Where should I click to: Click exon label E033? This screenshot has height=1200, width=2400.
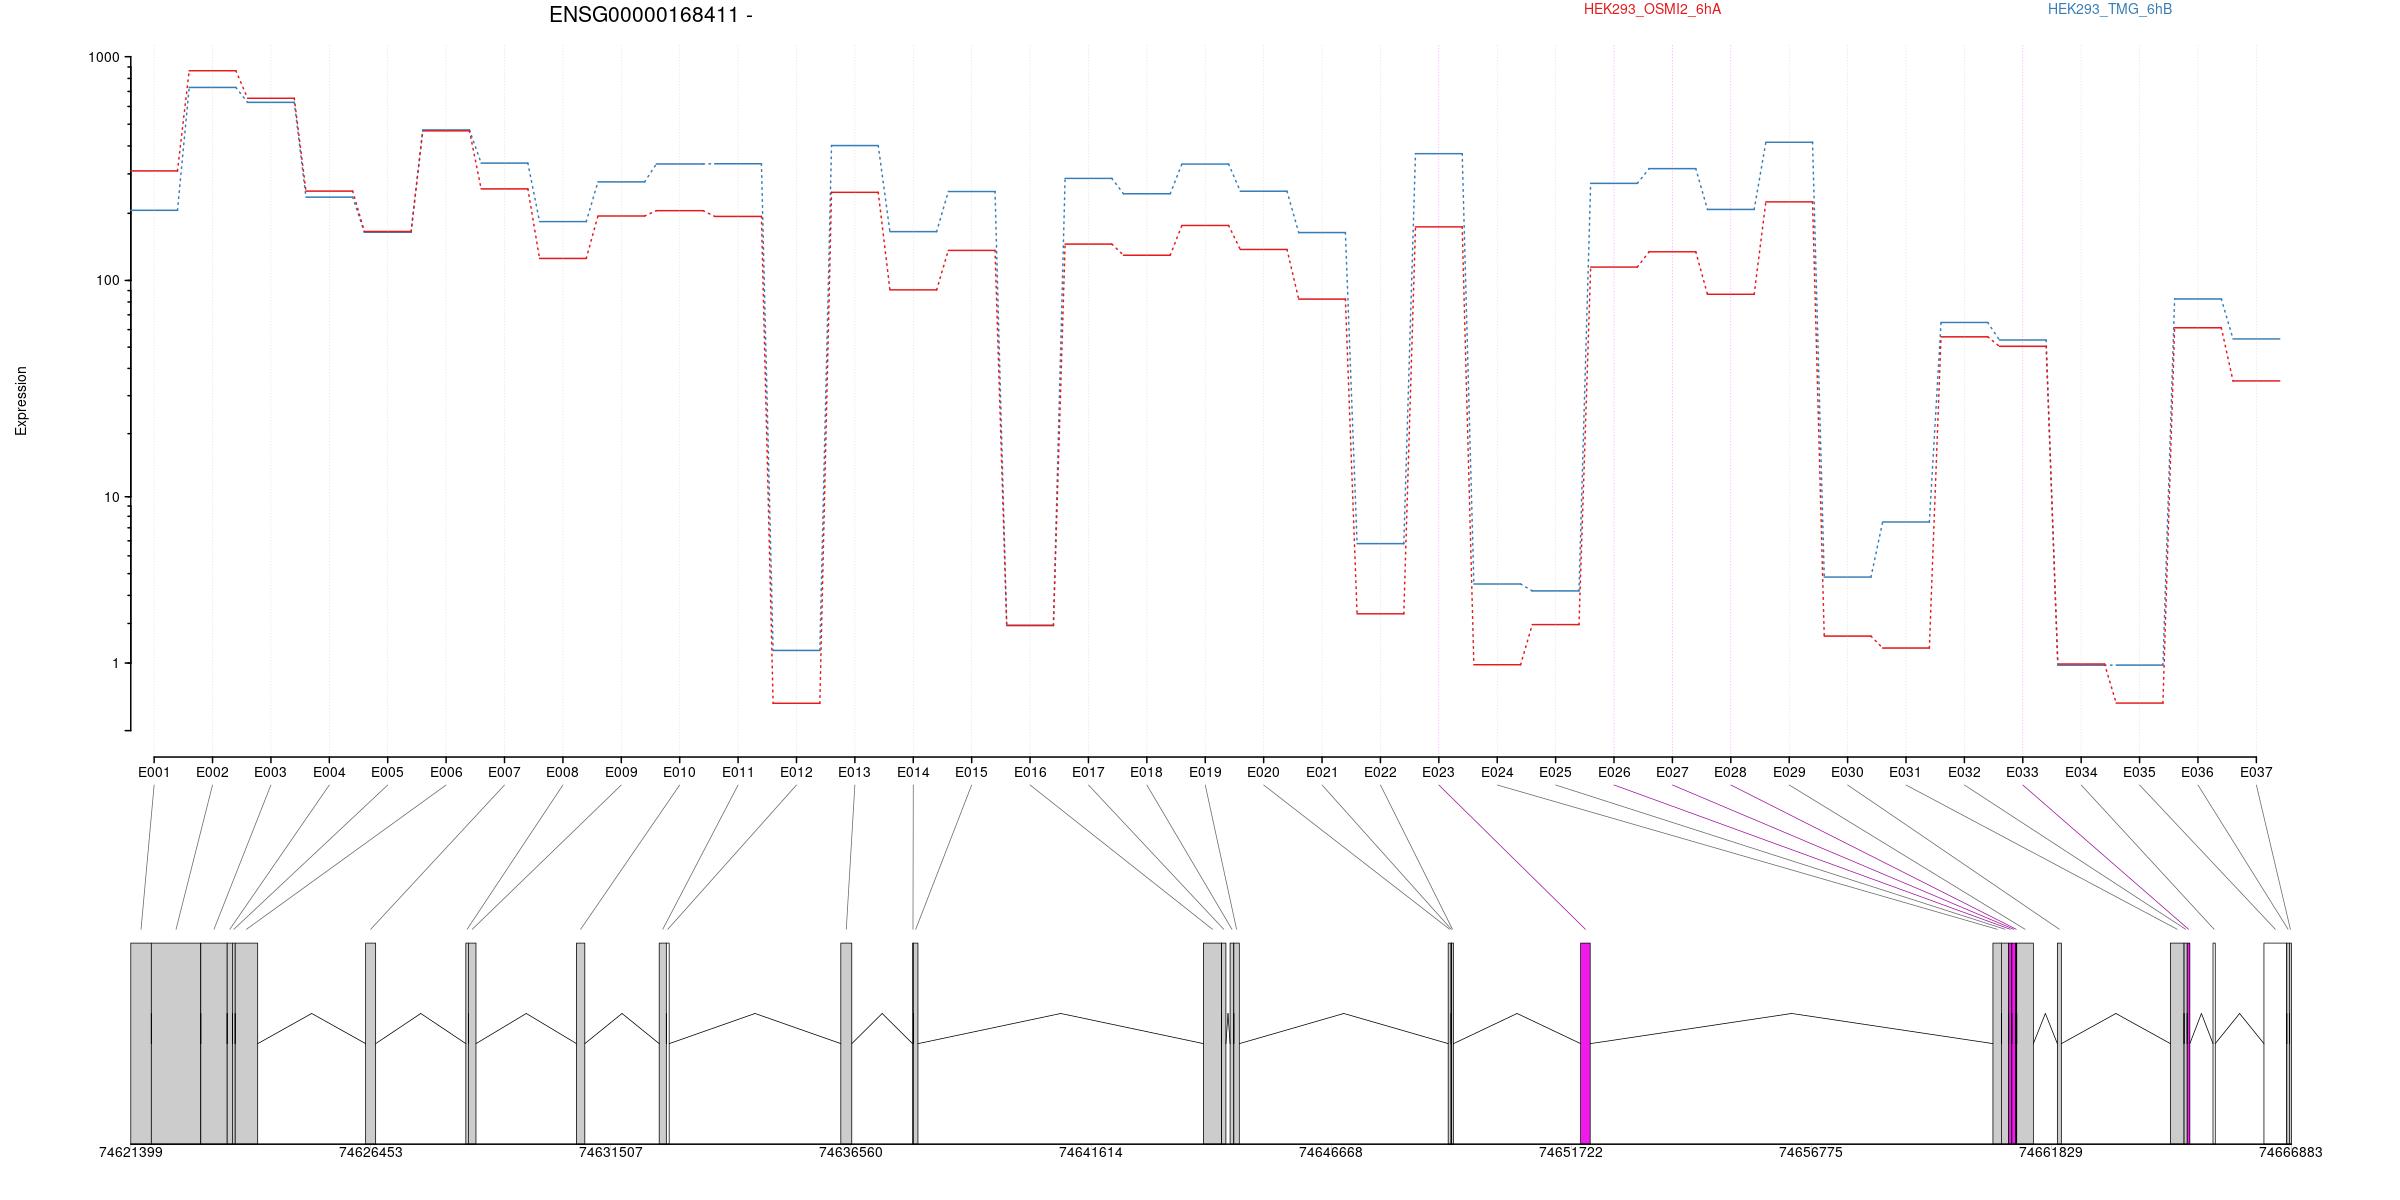pyautogui.click(x=2022, y=772)
